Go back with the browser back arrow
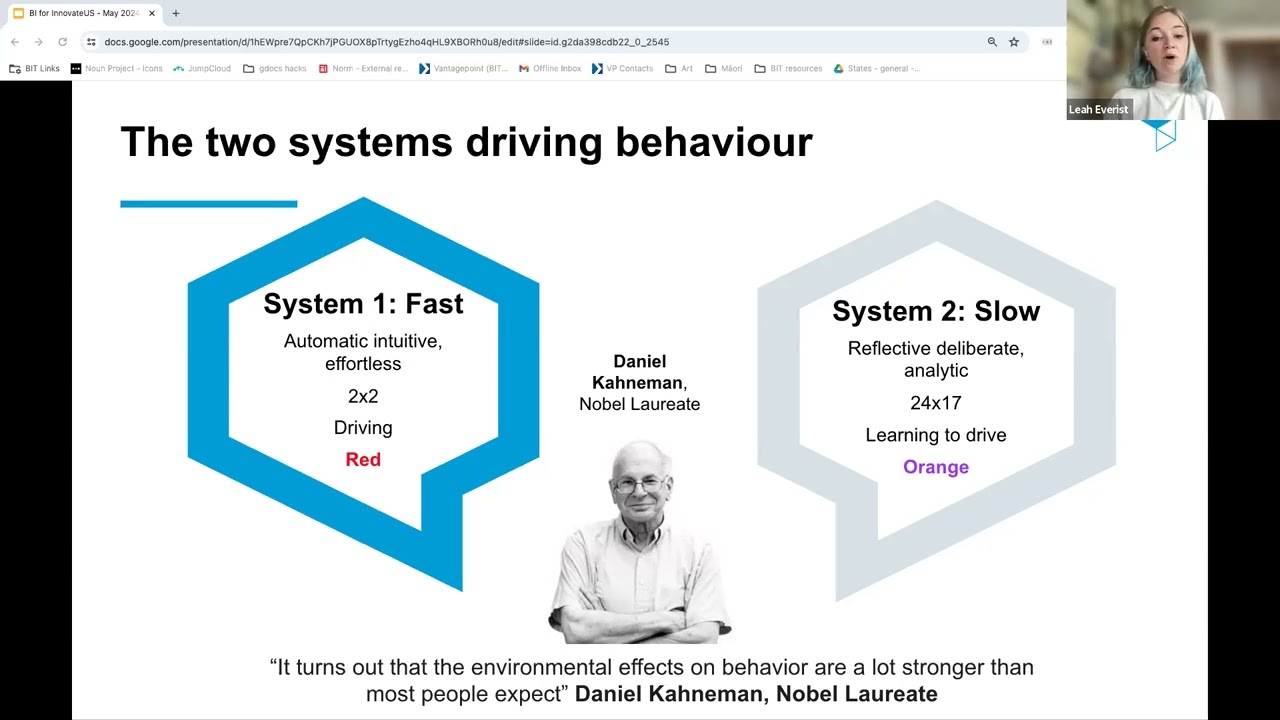Viewport: 1280px width, 720px height. click(14, 42)
